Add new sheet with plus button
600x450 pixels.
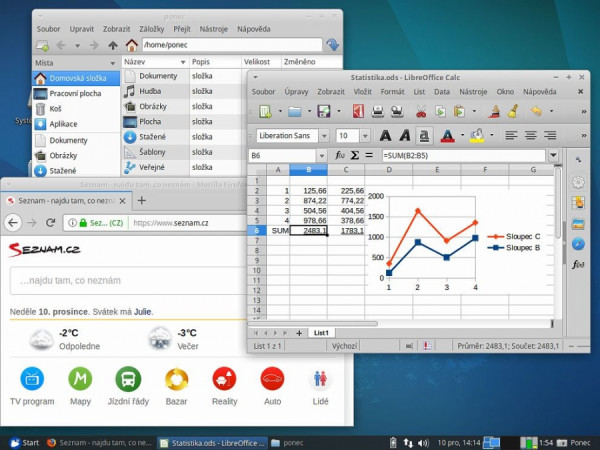tap(299, 333)
